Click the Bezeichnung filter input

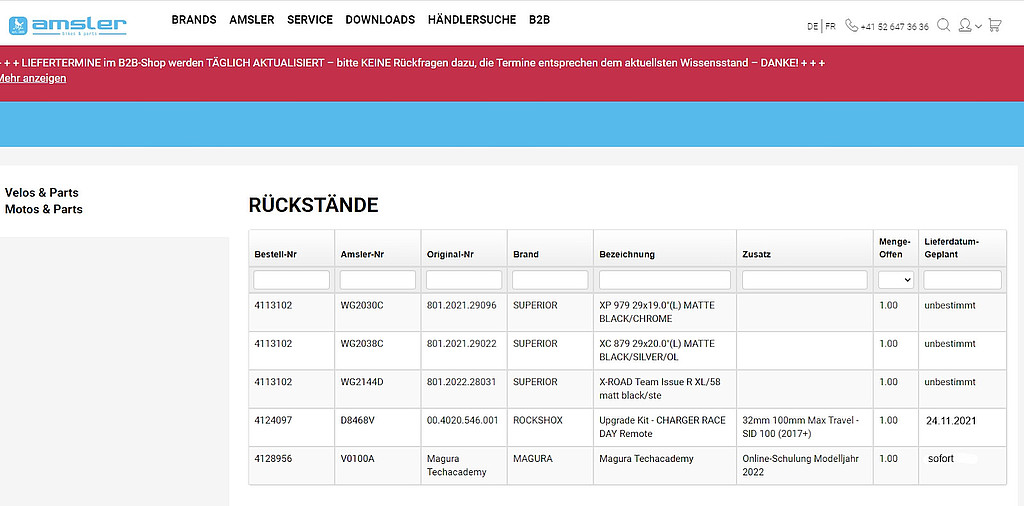pyautogui.click(x=664, y=280)
